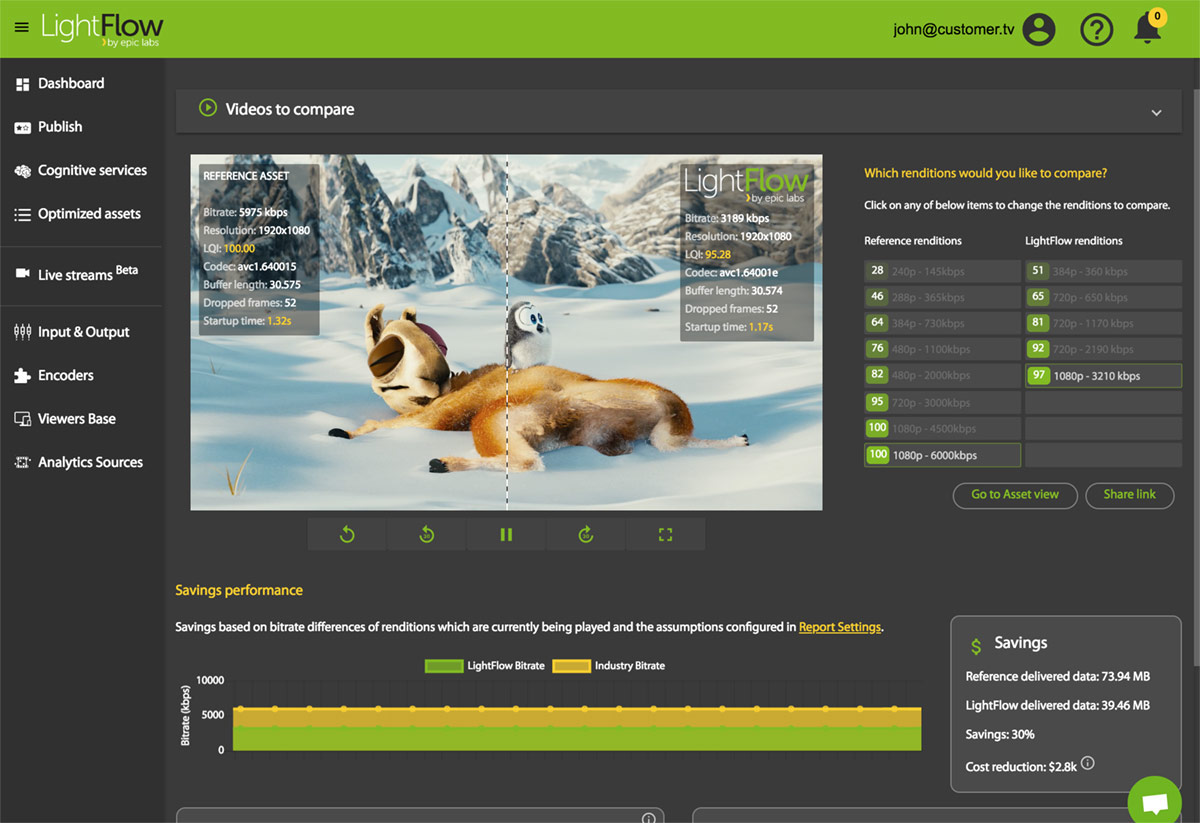Open the notifications bell

pos(1148,29)
